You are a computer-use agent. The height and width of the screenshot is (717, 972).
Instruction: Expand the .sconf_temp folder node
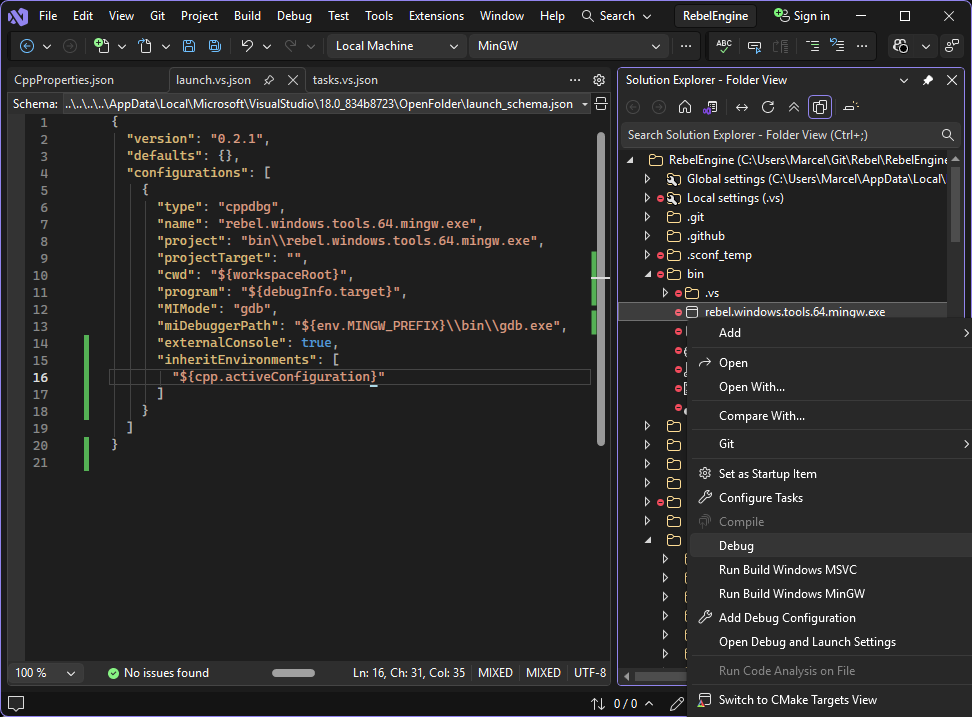coord(648,255)
